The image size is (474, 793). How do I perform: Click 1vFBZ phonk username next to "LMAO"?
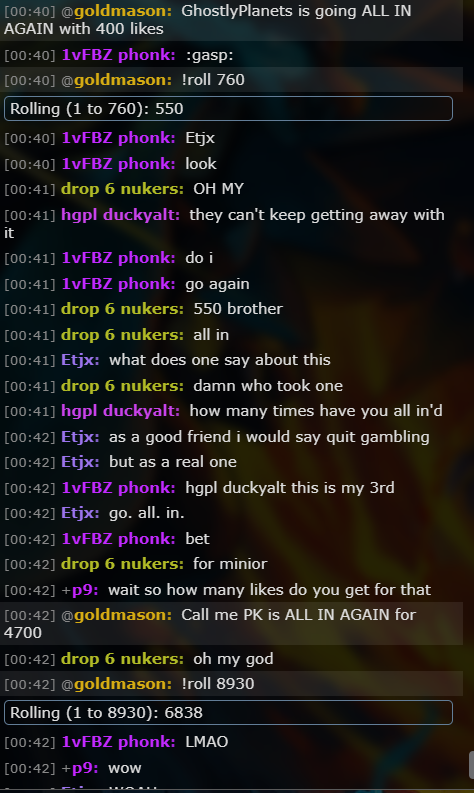[118, 742]
